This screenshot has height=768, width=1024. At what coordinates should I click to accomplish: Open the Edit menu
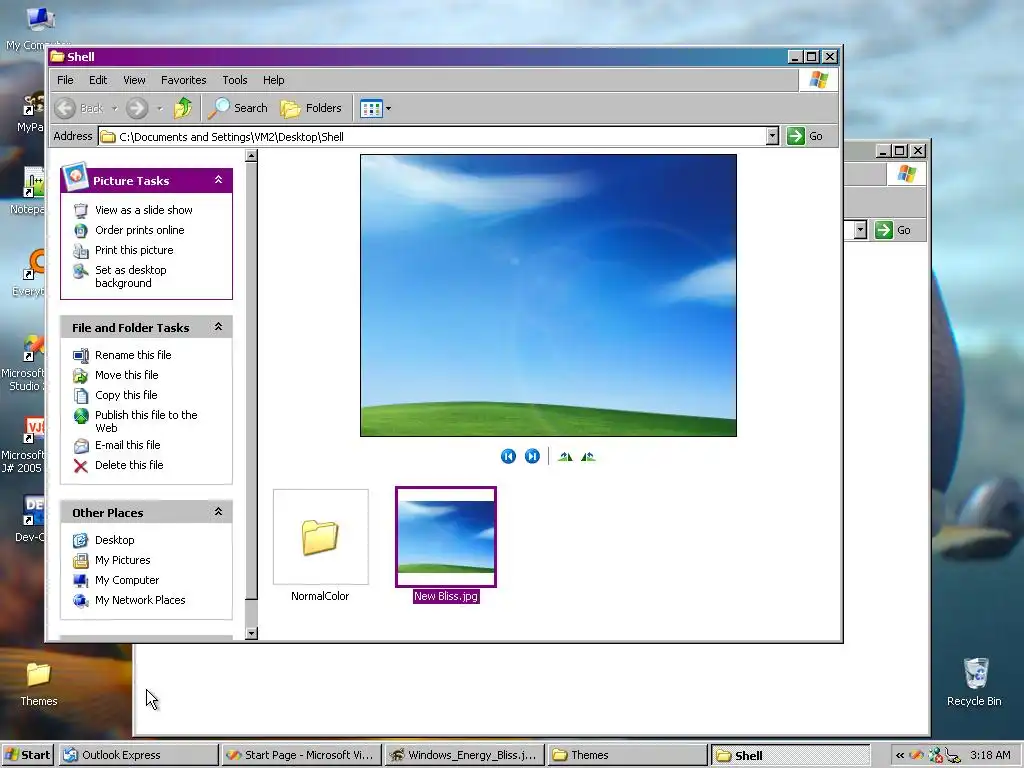tap(98, 80)
